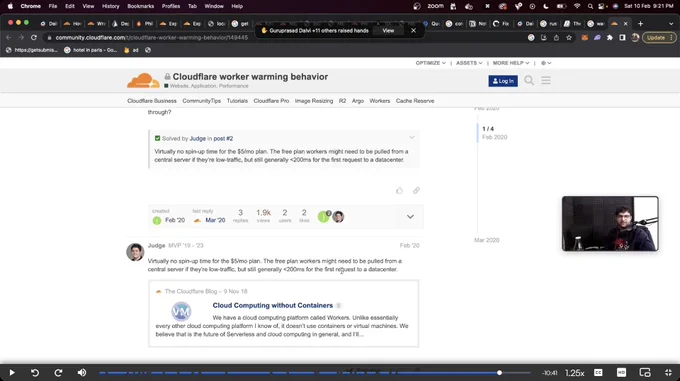Open the Chrome tab list chevron
This screenshot has height=381, width=680.
coord(671,23)
